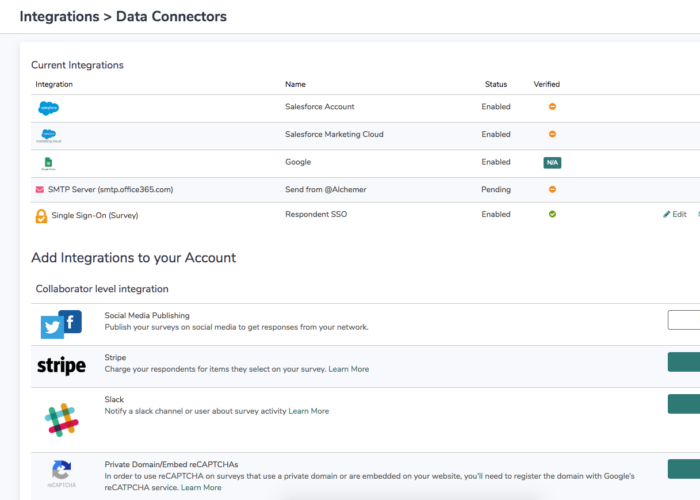Click the Verified column header

546,84
